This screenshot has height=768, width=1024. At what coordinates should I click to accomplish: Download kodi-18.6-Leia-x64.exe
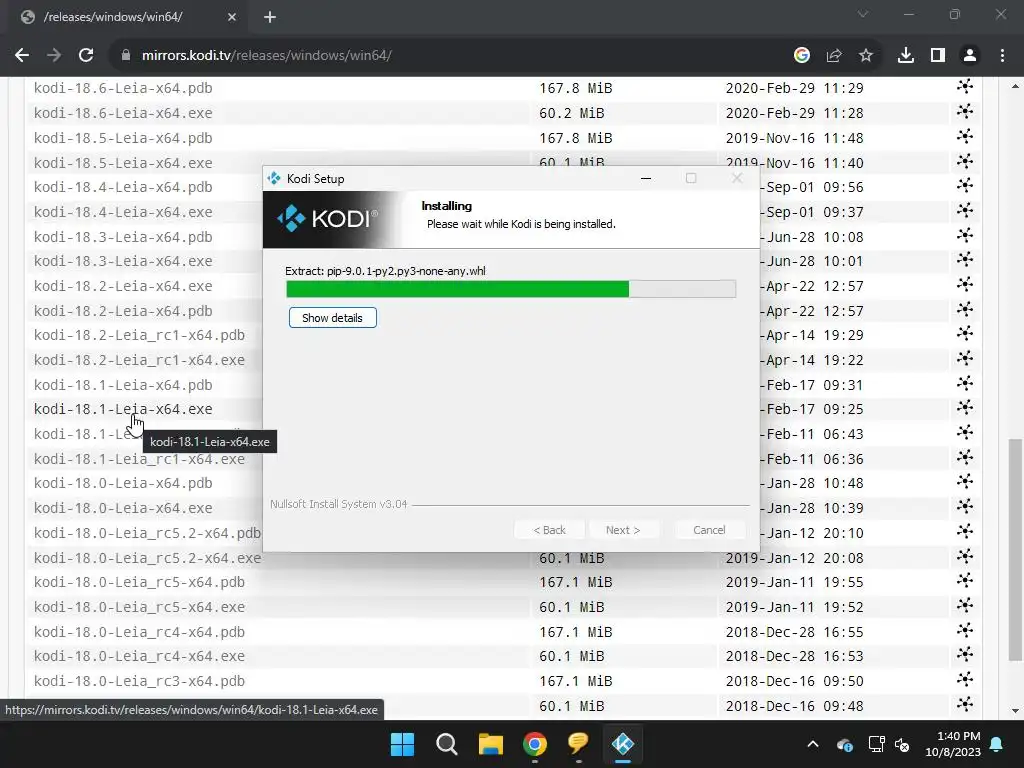point(123,113)
